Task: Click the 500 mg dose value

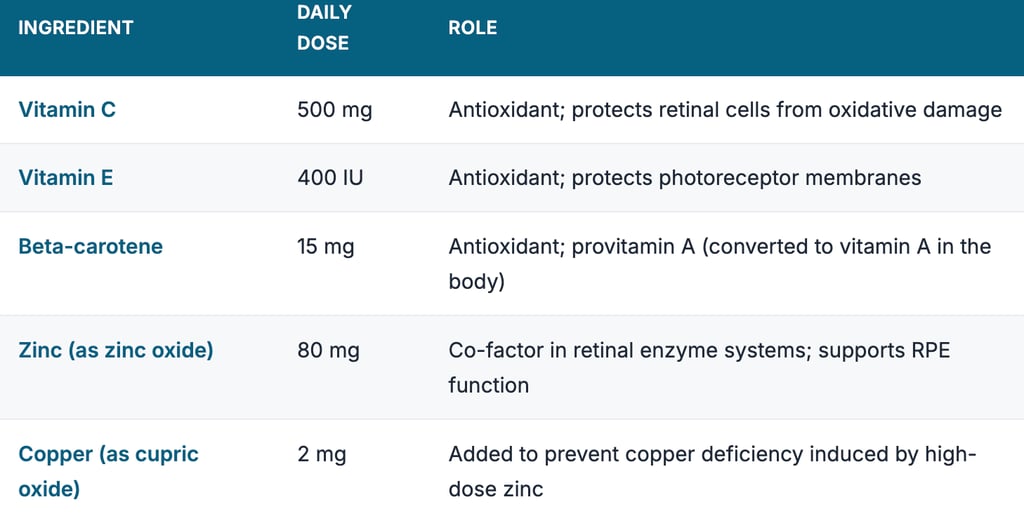Action: point(334,110)
